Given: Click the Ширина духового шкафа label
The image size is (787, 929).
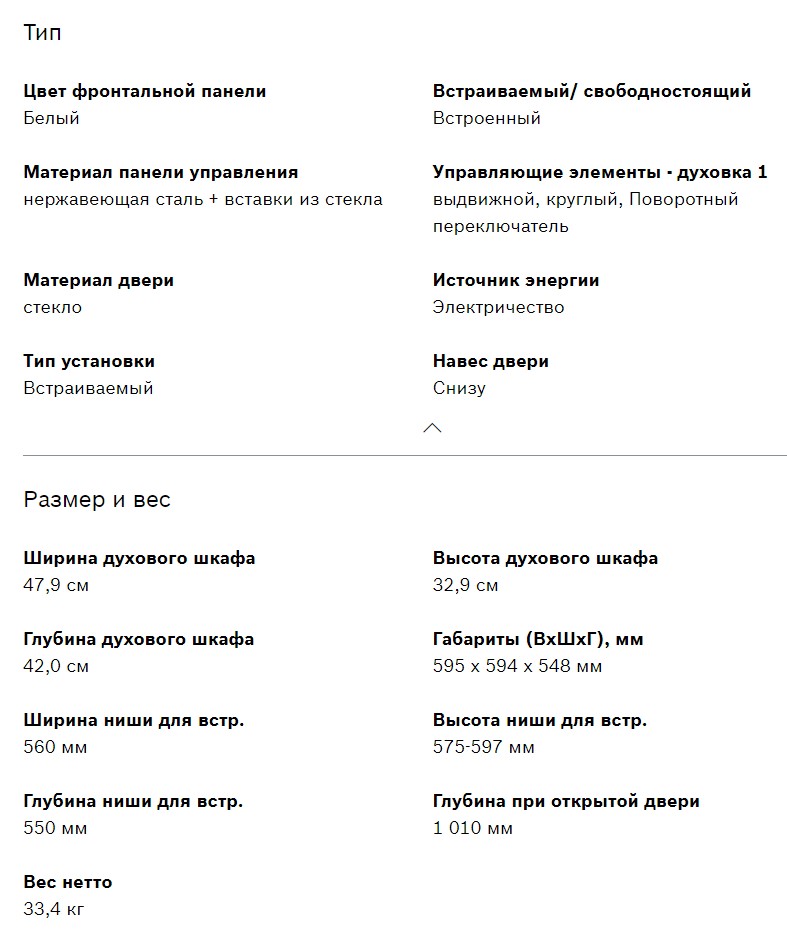Looking at the screenshot, I should (x=139, y=558).
